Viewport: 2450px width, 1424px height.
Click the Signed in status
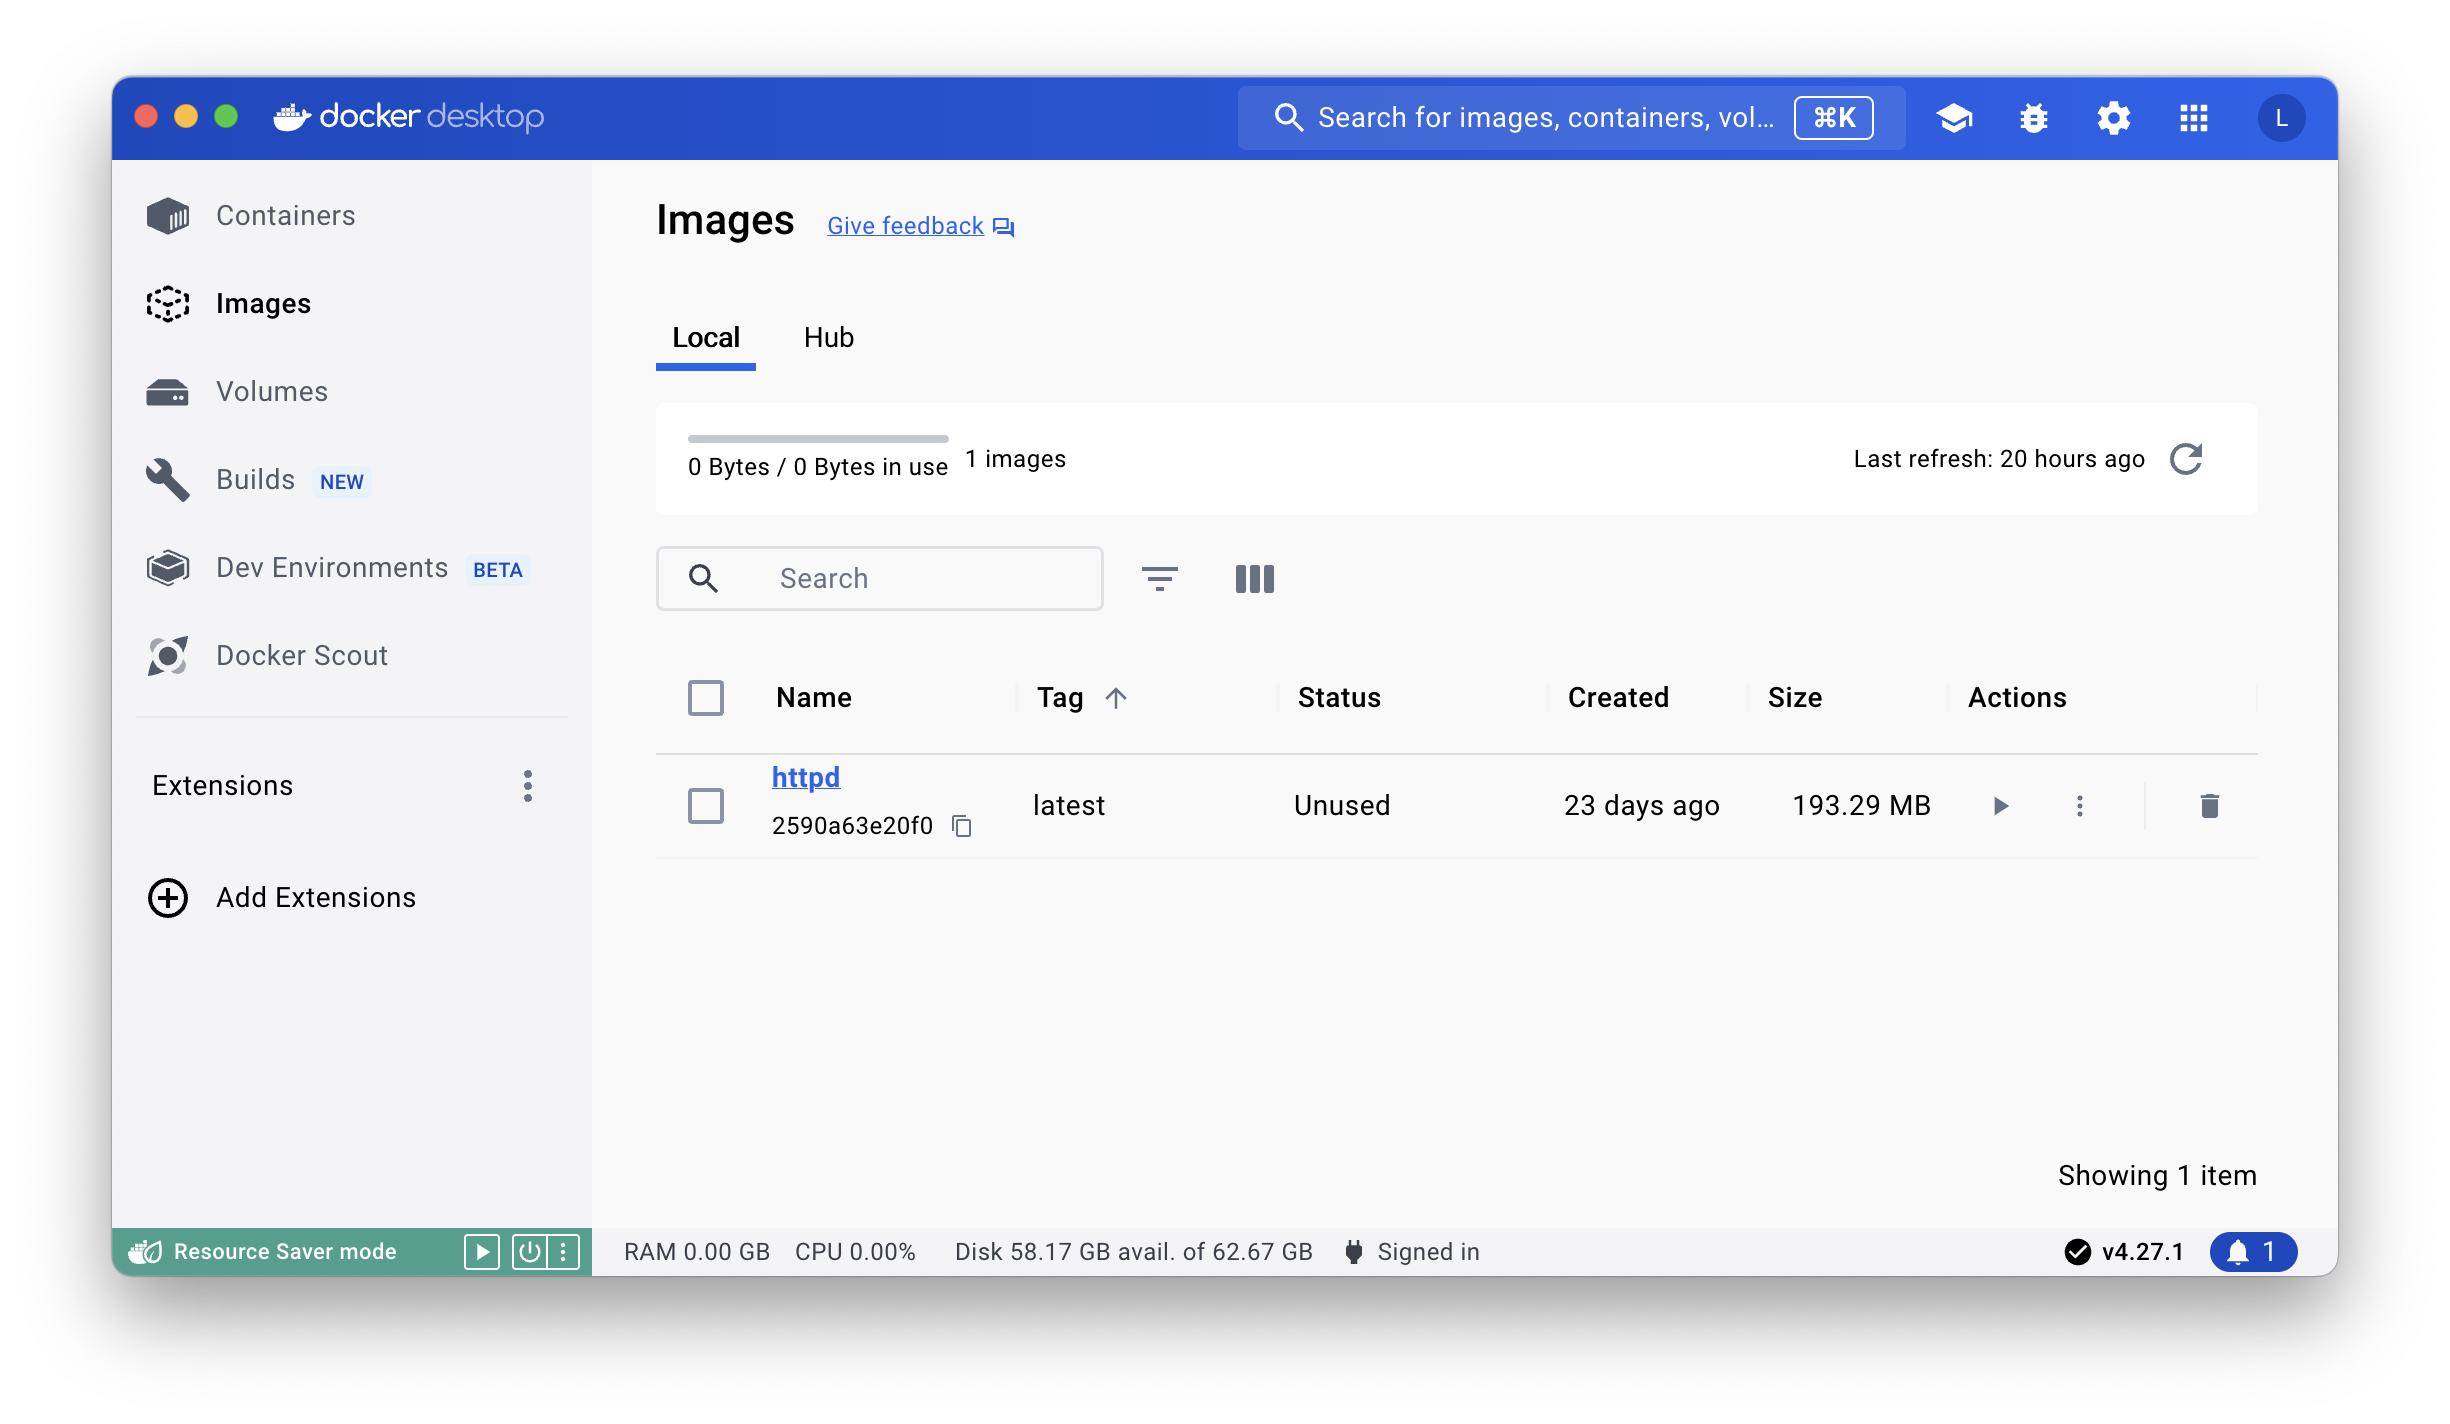click(1428, 1252)
